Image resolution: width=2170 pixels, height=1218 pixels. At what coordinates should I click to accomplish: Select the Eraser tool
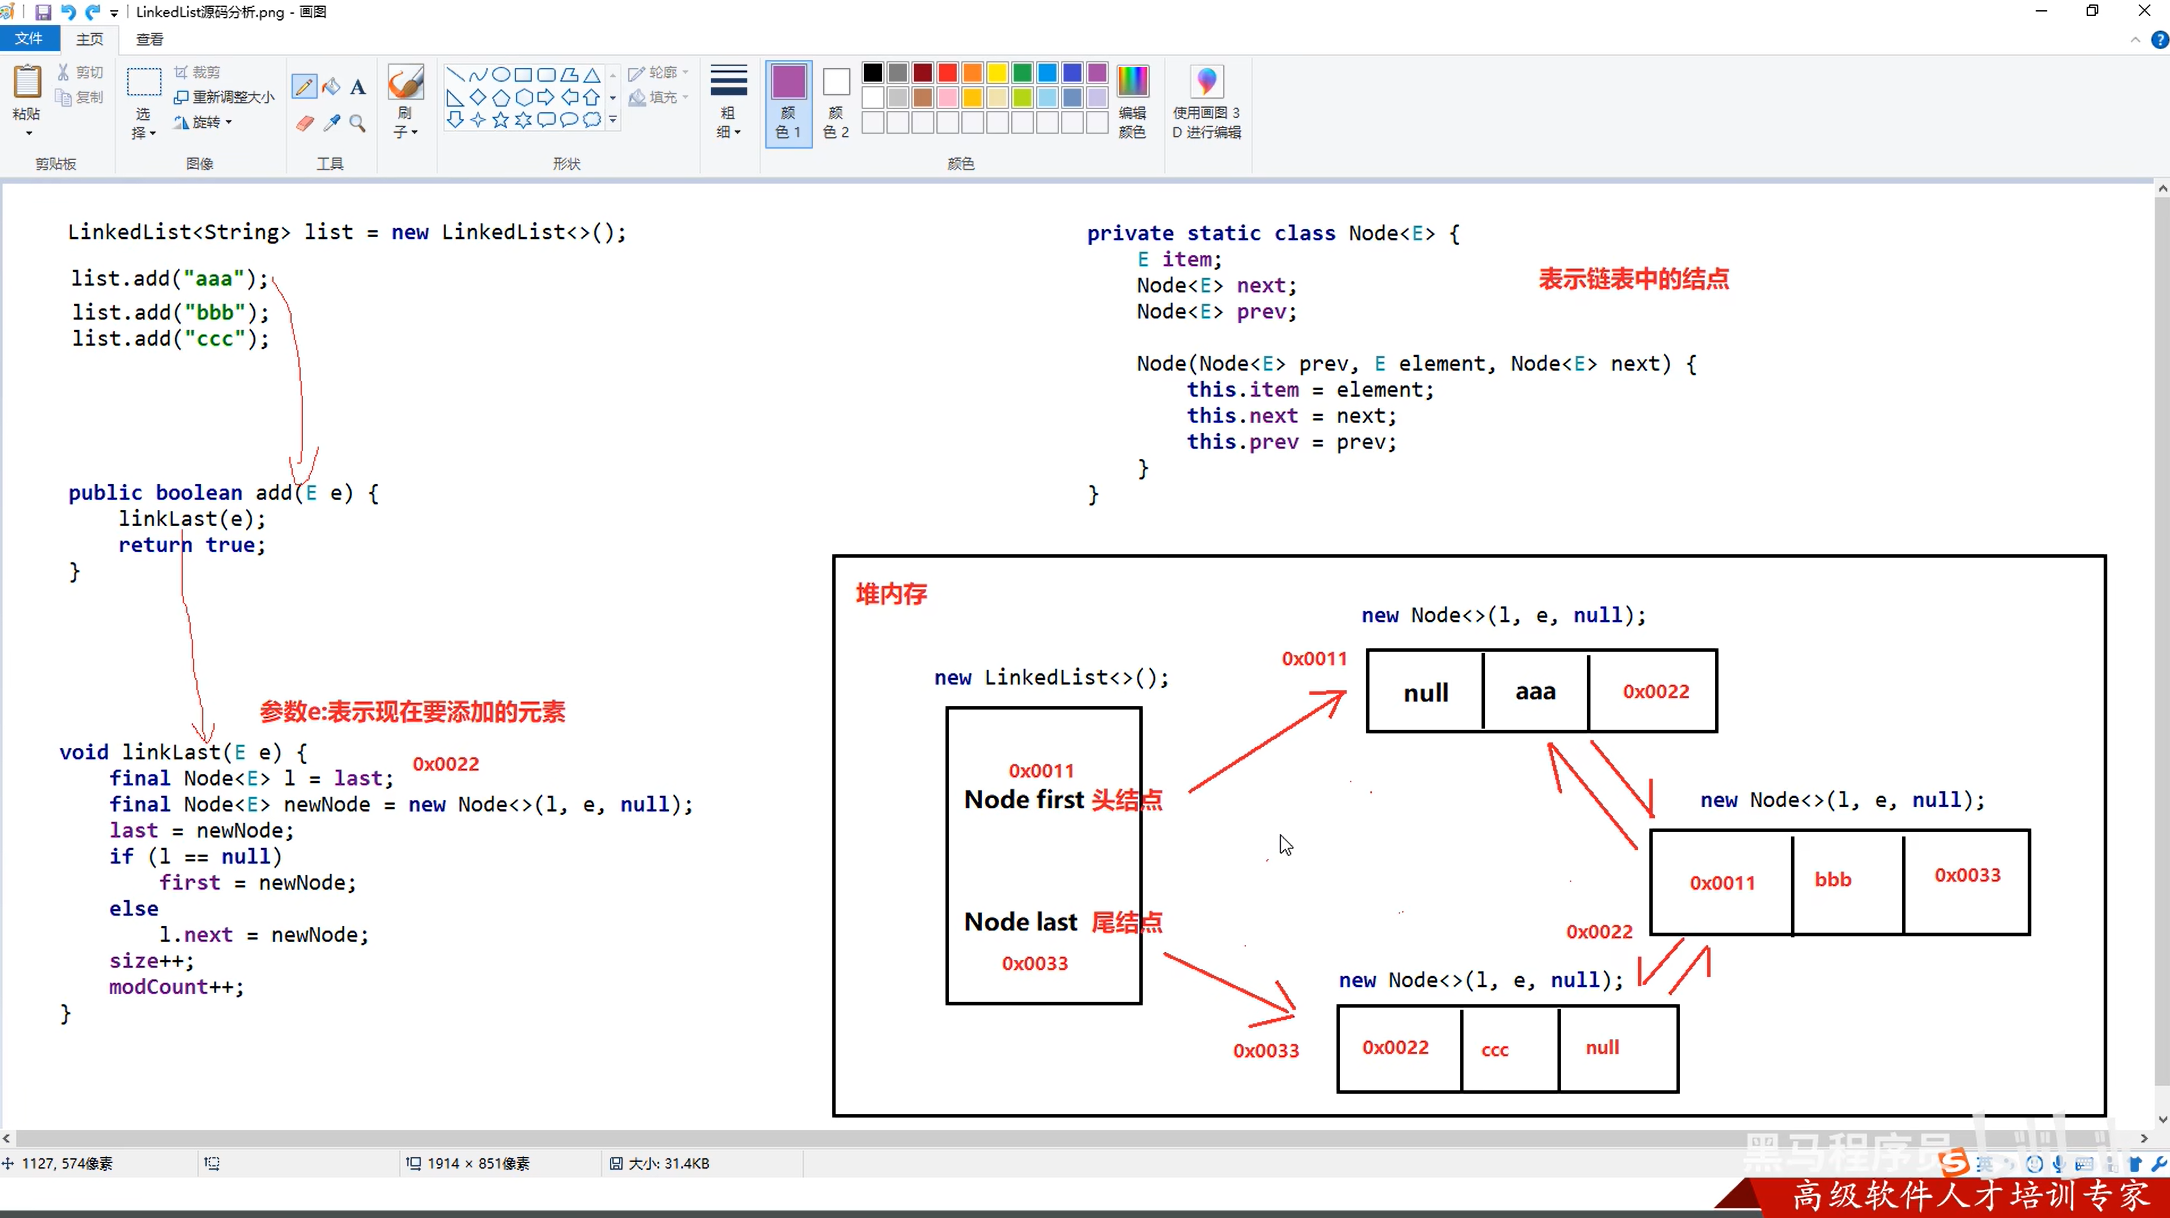point(304,123)
